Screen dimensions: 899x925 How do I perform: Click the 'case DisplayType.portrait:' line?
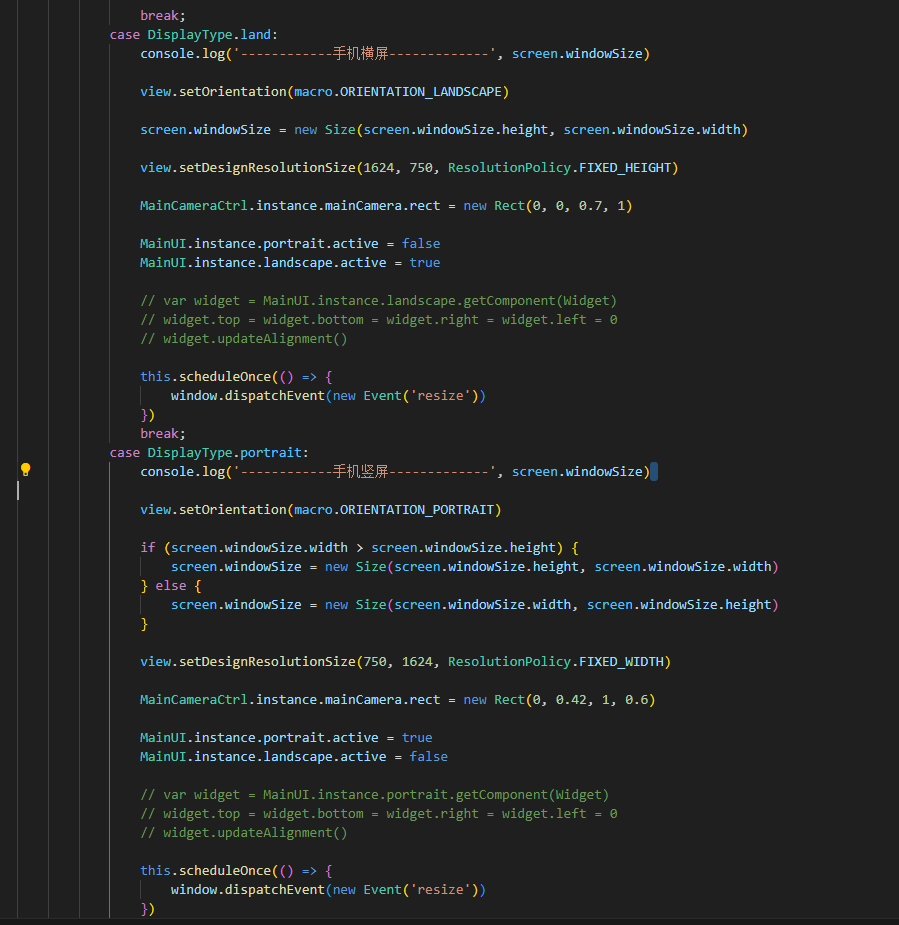point(209,452)
